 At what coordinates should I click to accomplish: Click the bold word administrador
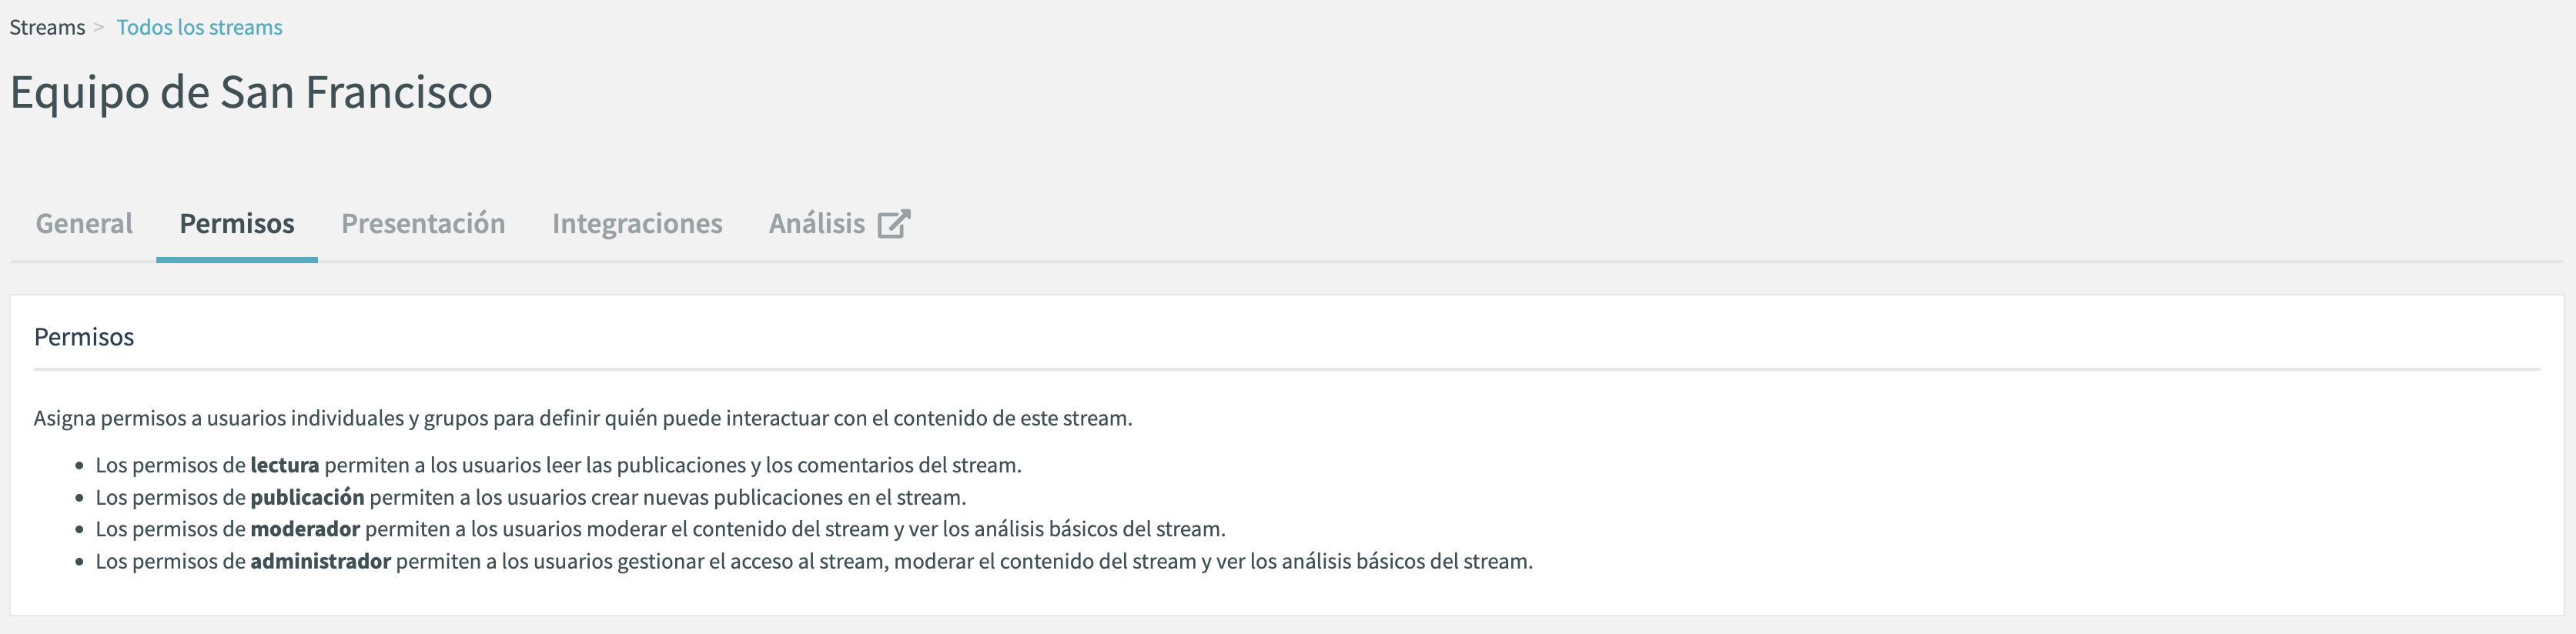320,561
